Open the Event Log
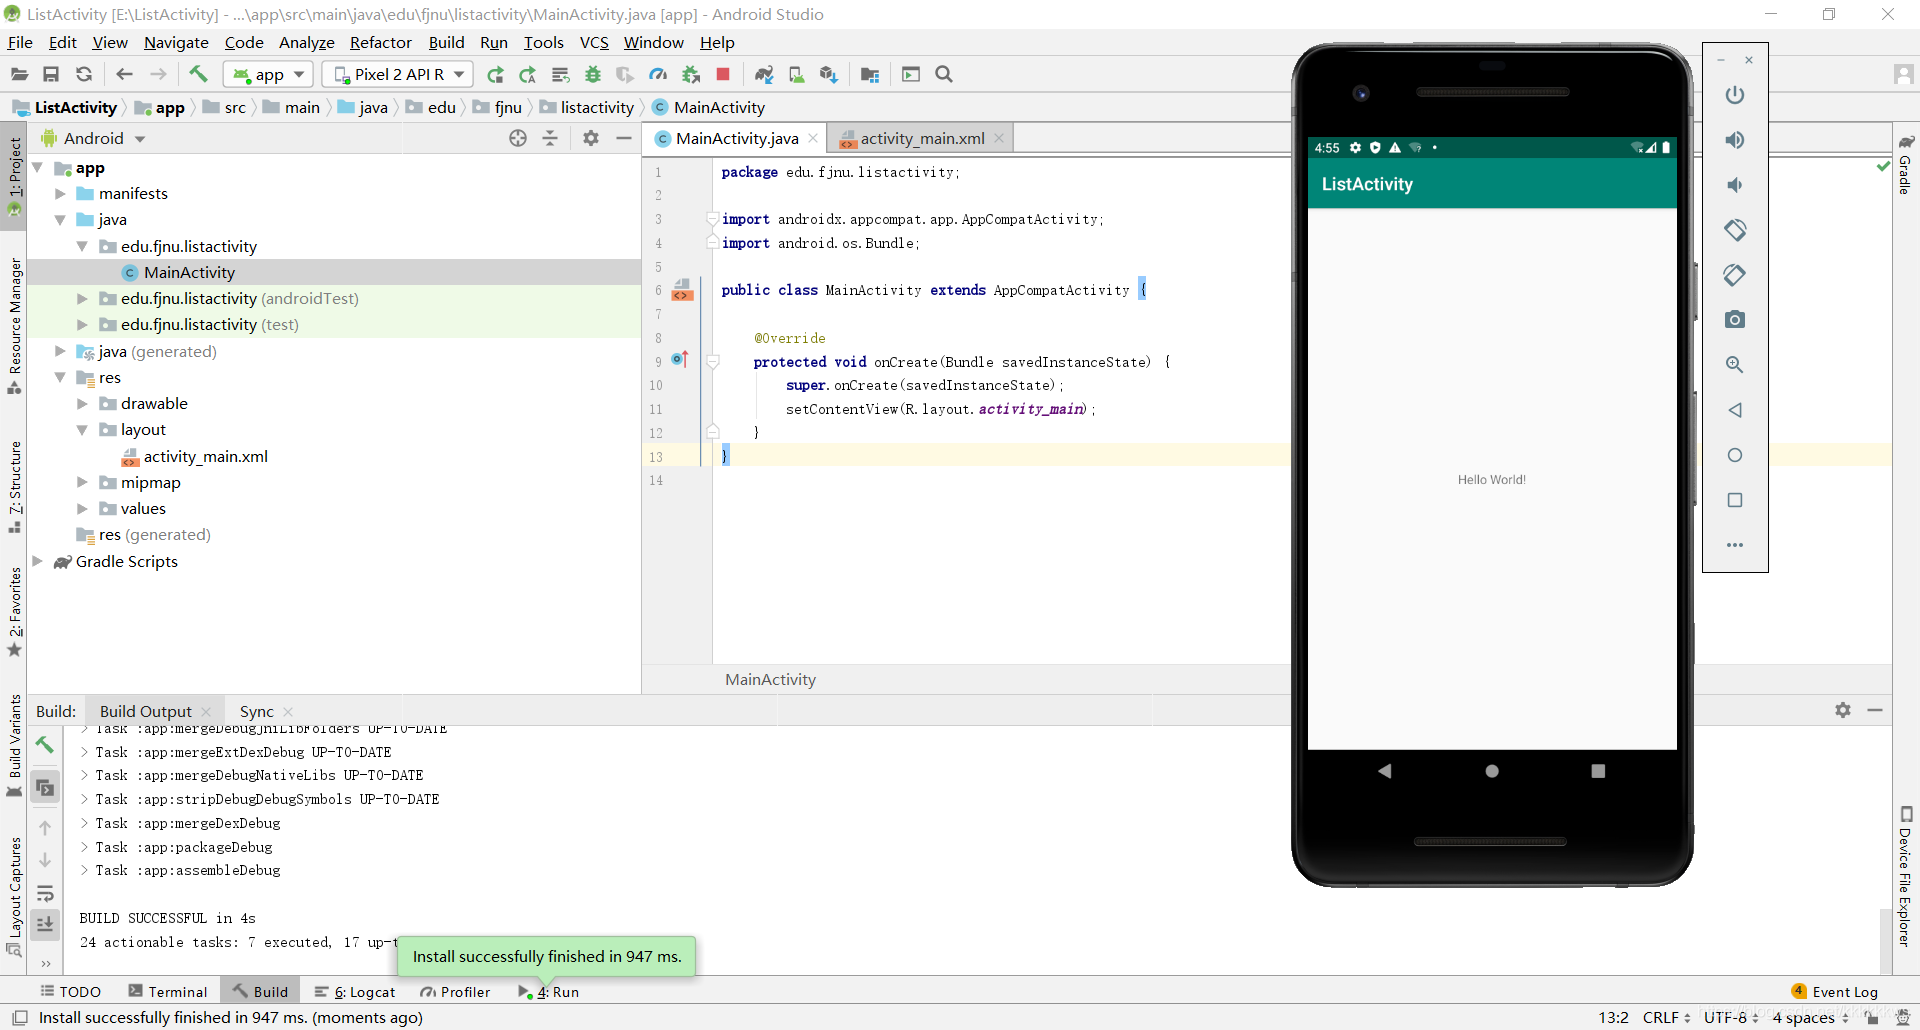This screenshot has width=1920, height=1030. tap(1835, 992)
